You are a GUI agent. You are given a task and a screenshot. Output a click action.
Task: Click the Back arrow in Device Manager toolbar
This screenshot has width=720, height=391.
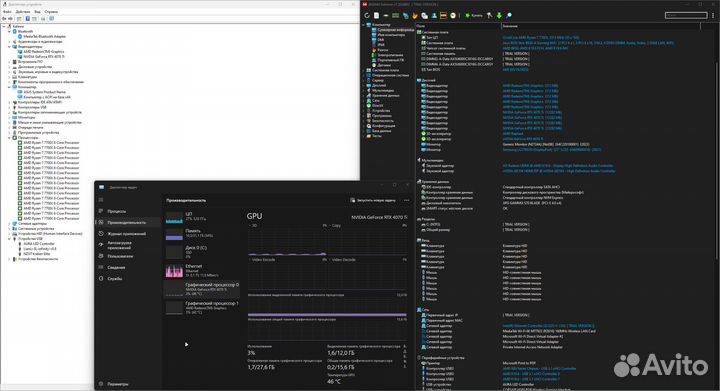point(4,19)
